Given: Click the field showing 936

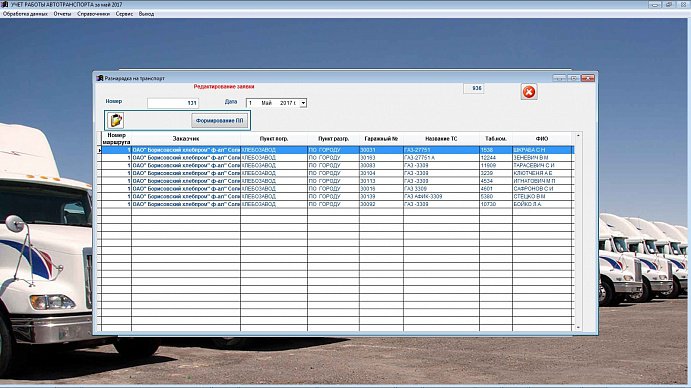Looking at the screenshot, I should click(474, 89).
